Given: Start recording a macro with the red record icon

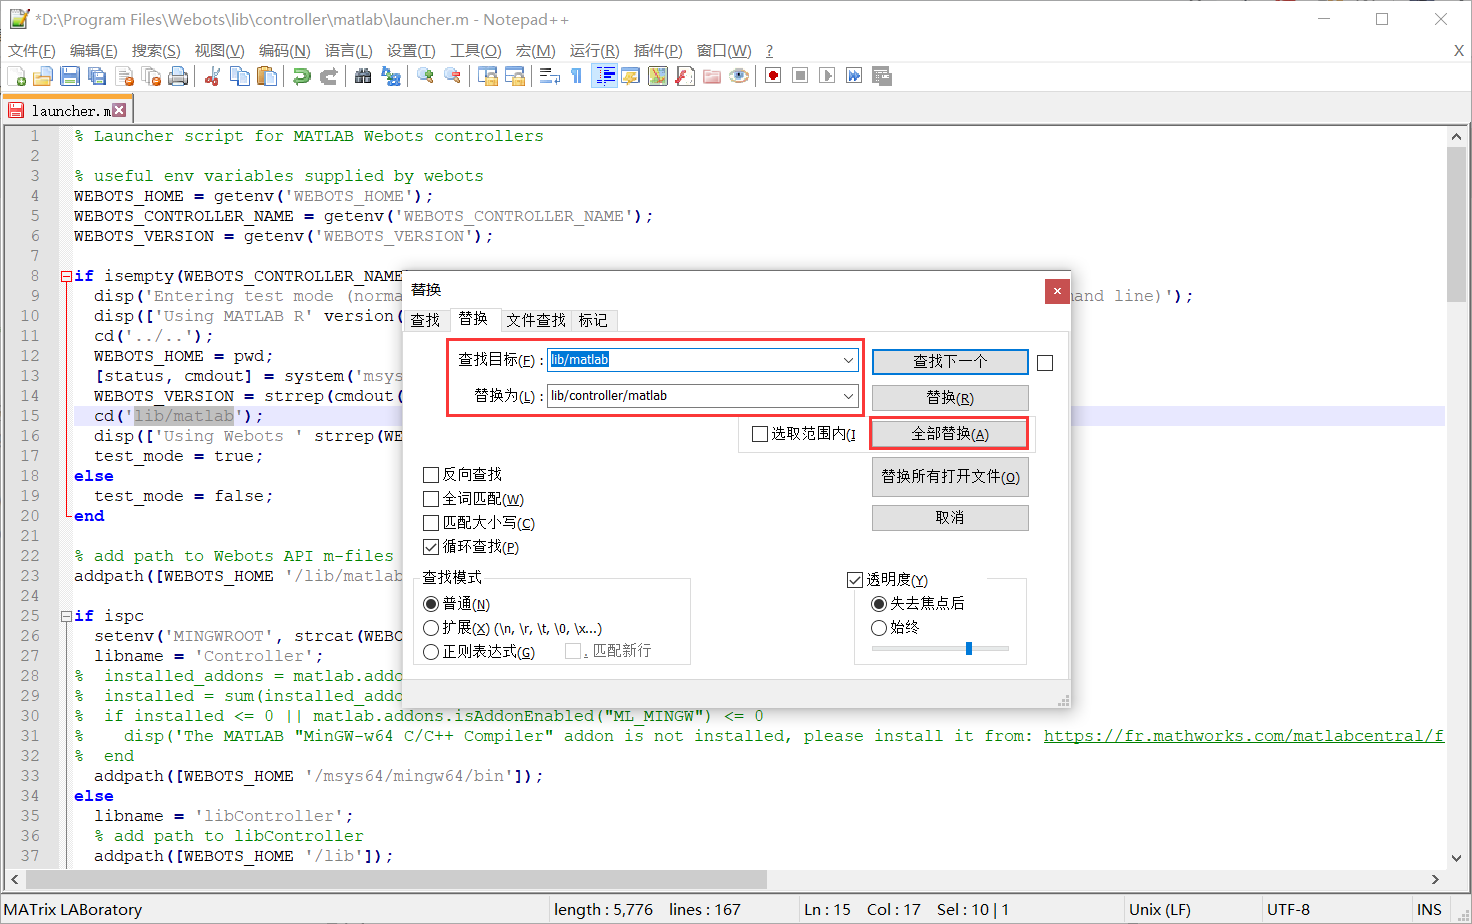Looking at the screenshot, I should pos(771,75).
